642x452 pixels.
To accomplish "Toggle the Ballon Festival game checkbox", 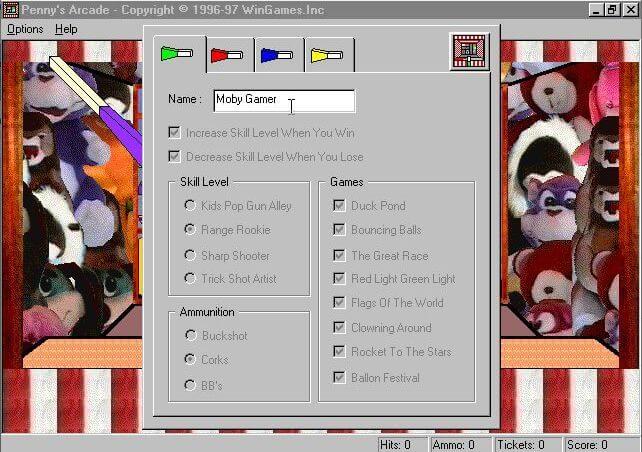I will tap(339, 377).
